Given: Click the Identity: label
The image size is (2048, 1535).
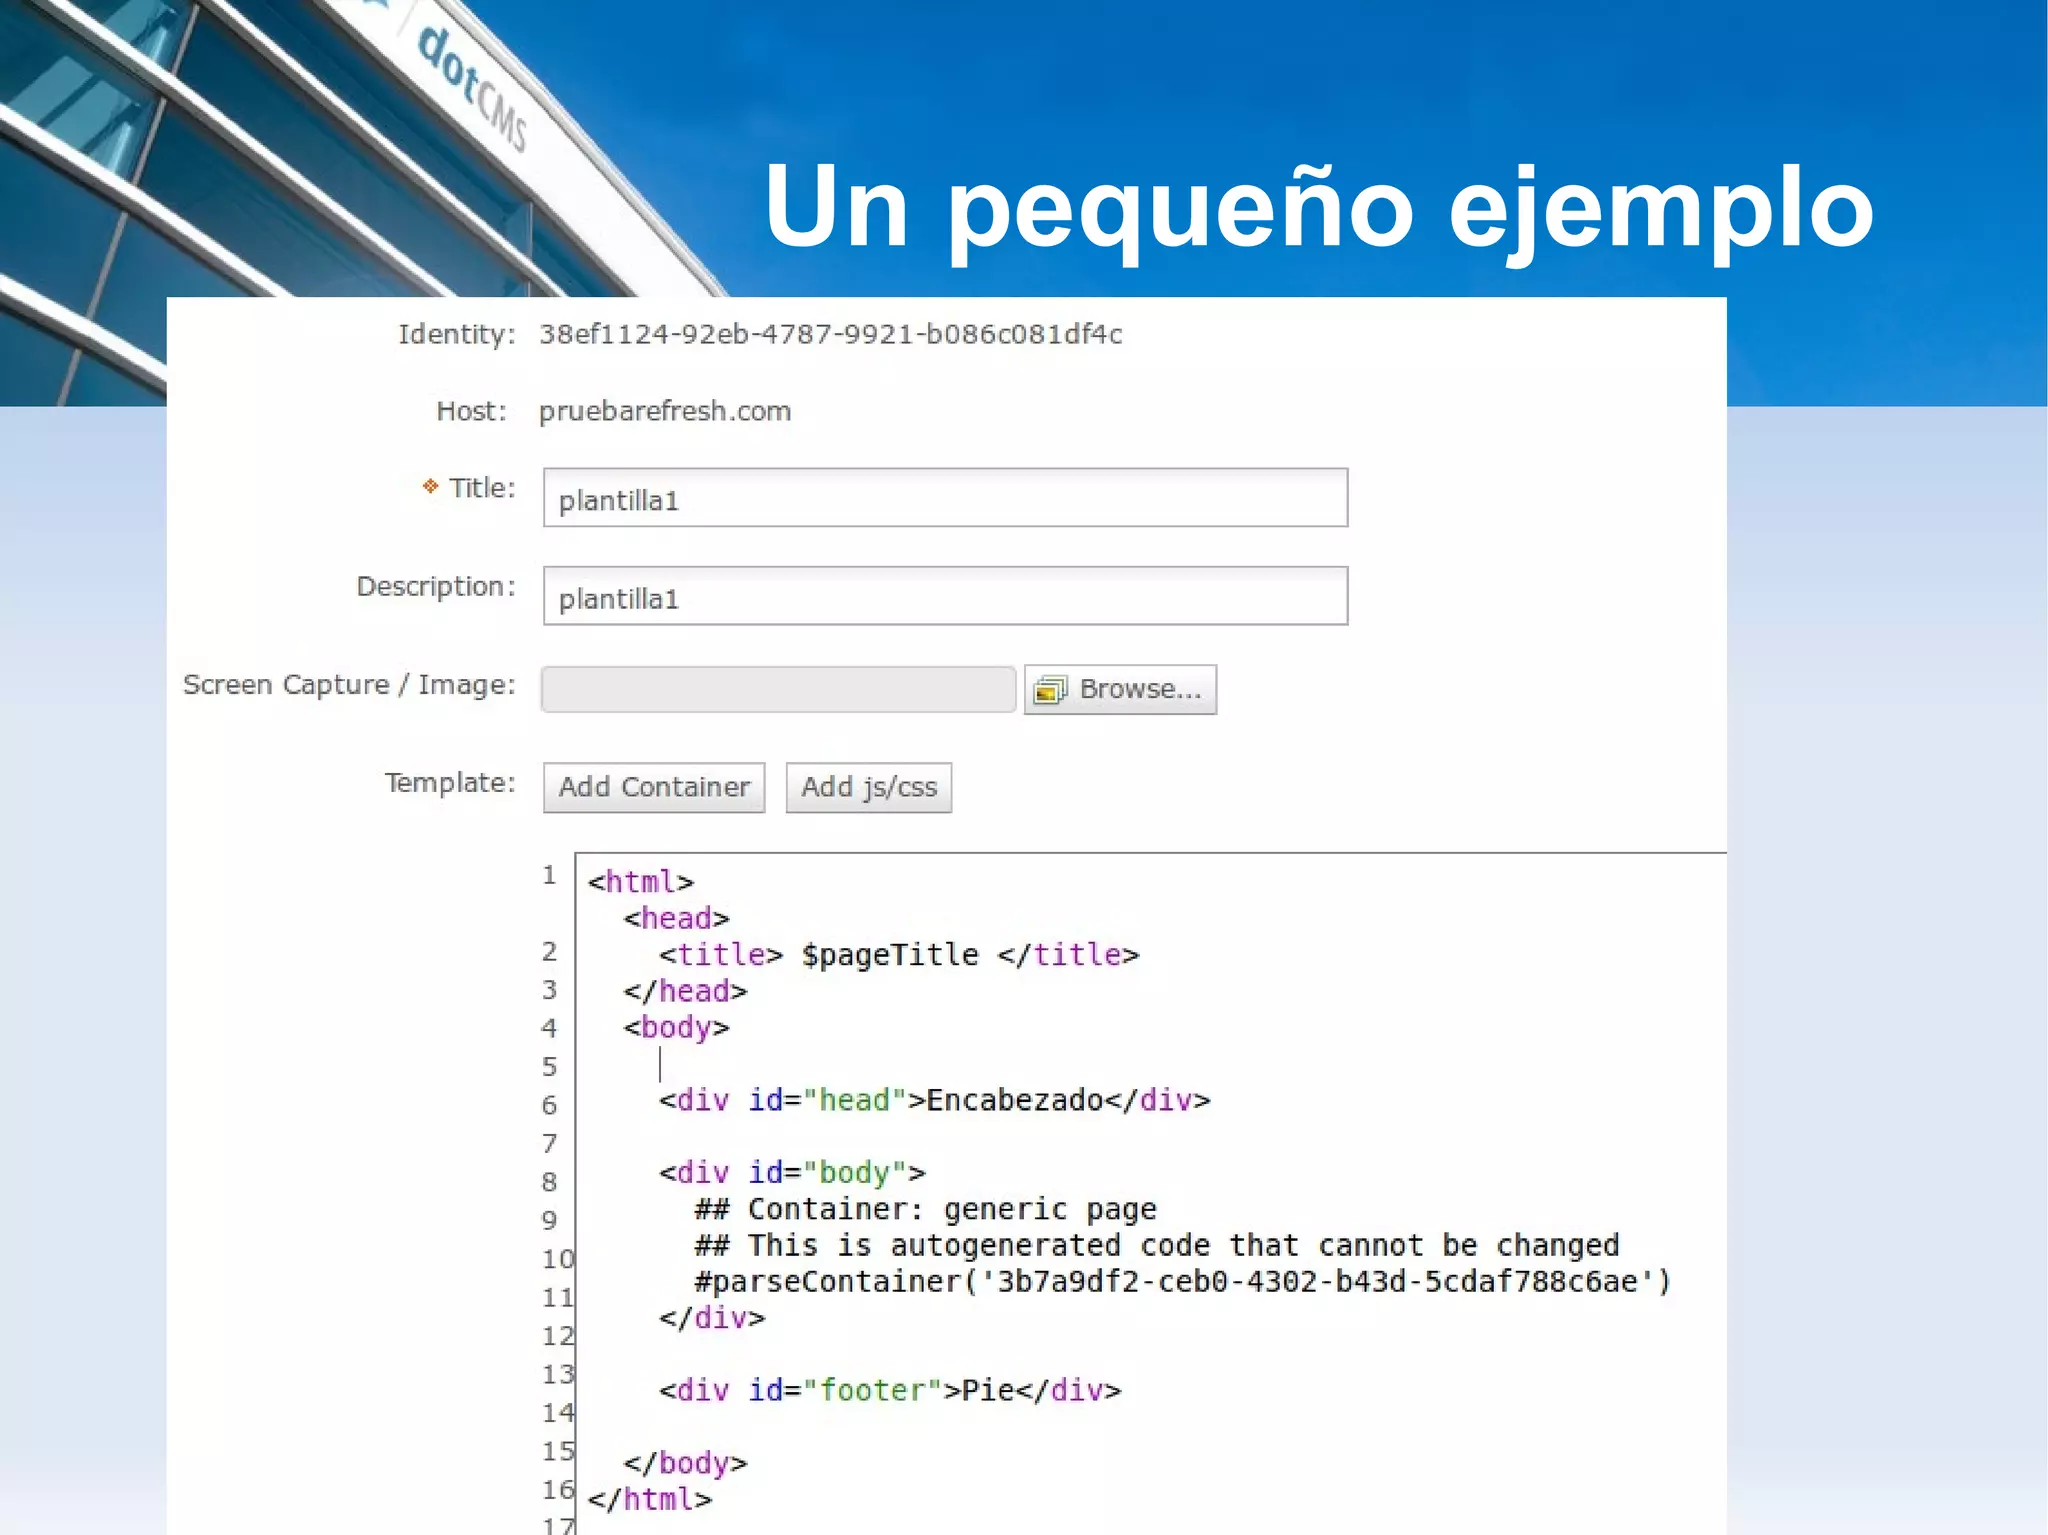Looking at the screenshot, I should [456, 334].
